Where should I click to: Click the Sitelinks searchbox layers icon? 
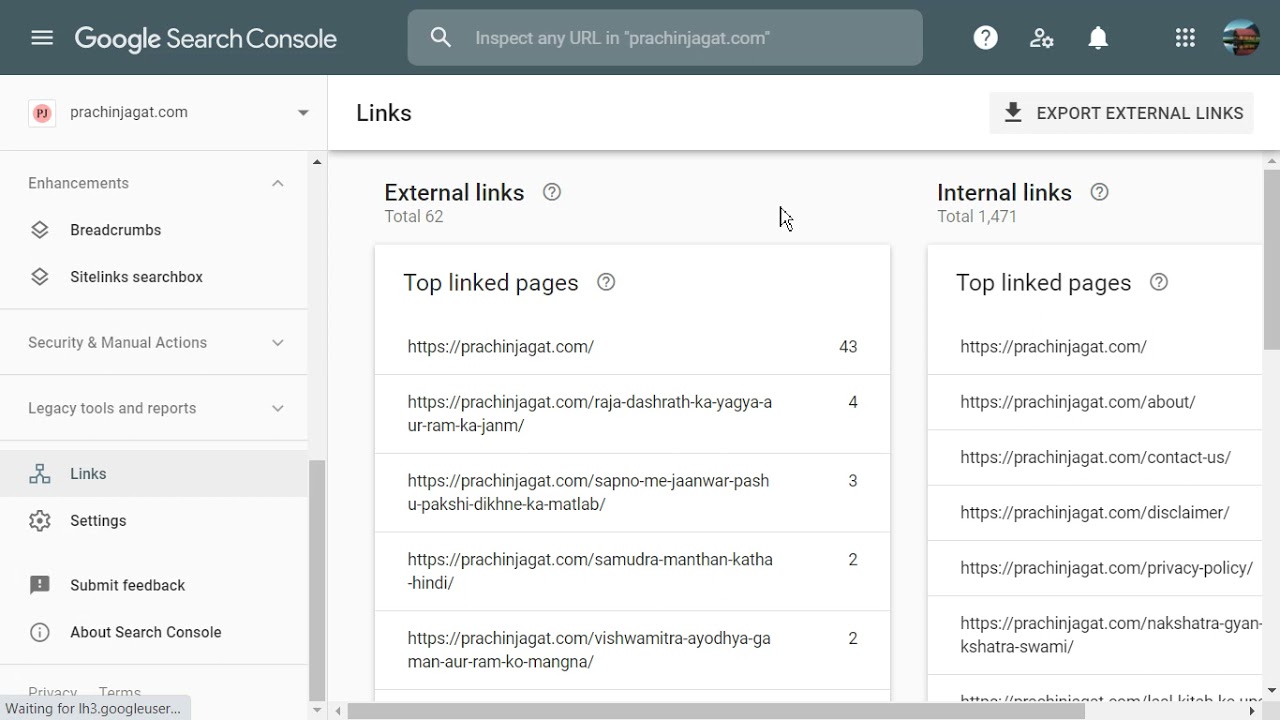pyautogui.click(x=40, y=277)
